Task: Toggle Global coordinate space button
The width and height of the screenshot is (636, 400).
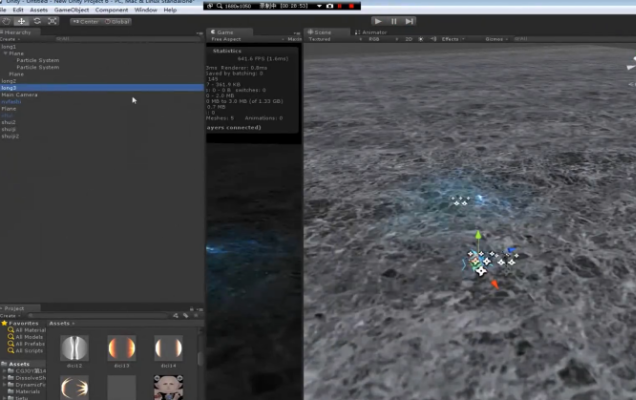Action: point(117,21)
